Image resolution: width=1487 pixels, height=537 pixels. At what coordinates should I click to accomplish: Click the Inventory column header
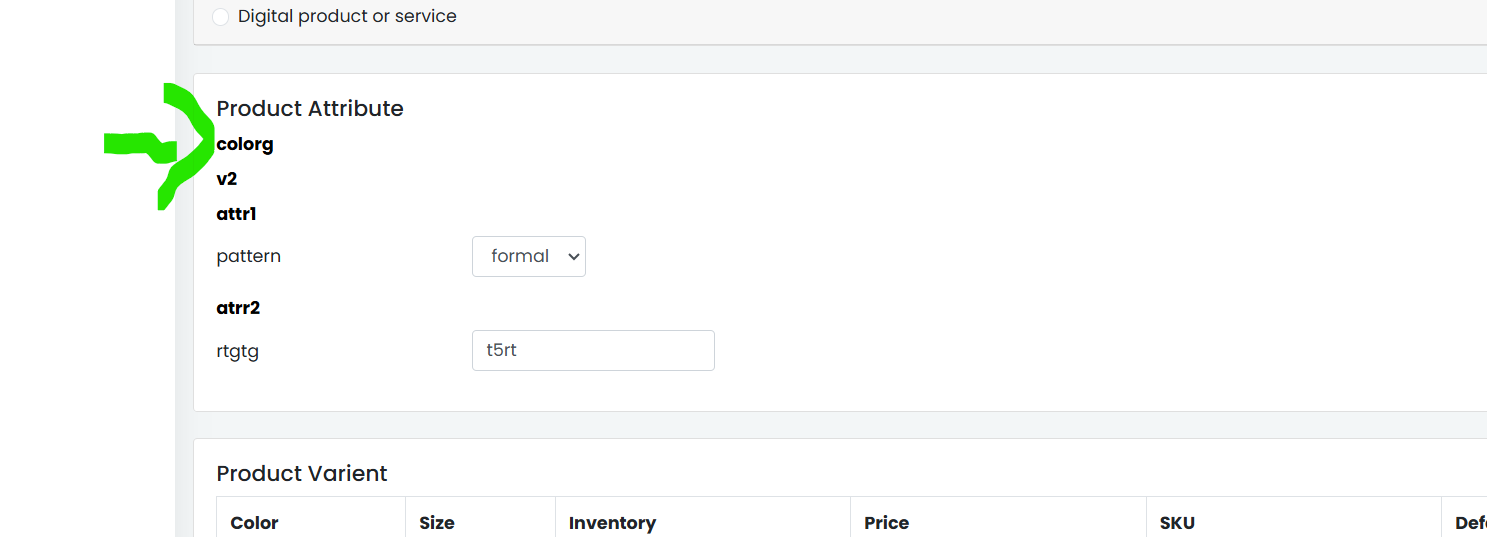pyautogui.click(x=612, y=522)
